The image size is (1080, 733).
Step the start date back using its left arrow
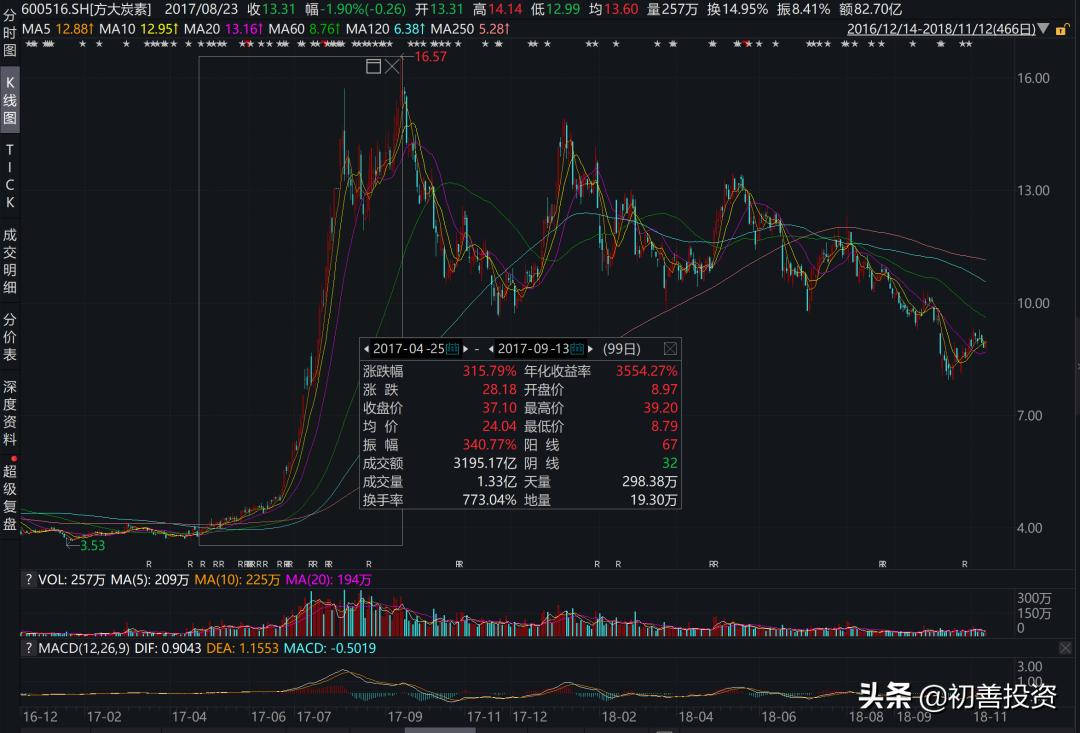click(x=367, y=348)
